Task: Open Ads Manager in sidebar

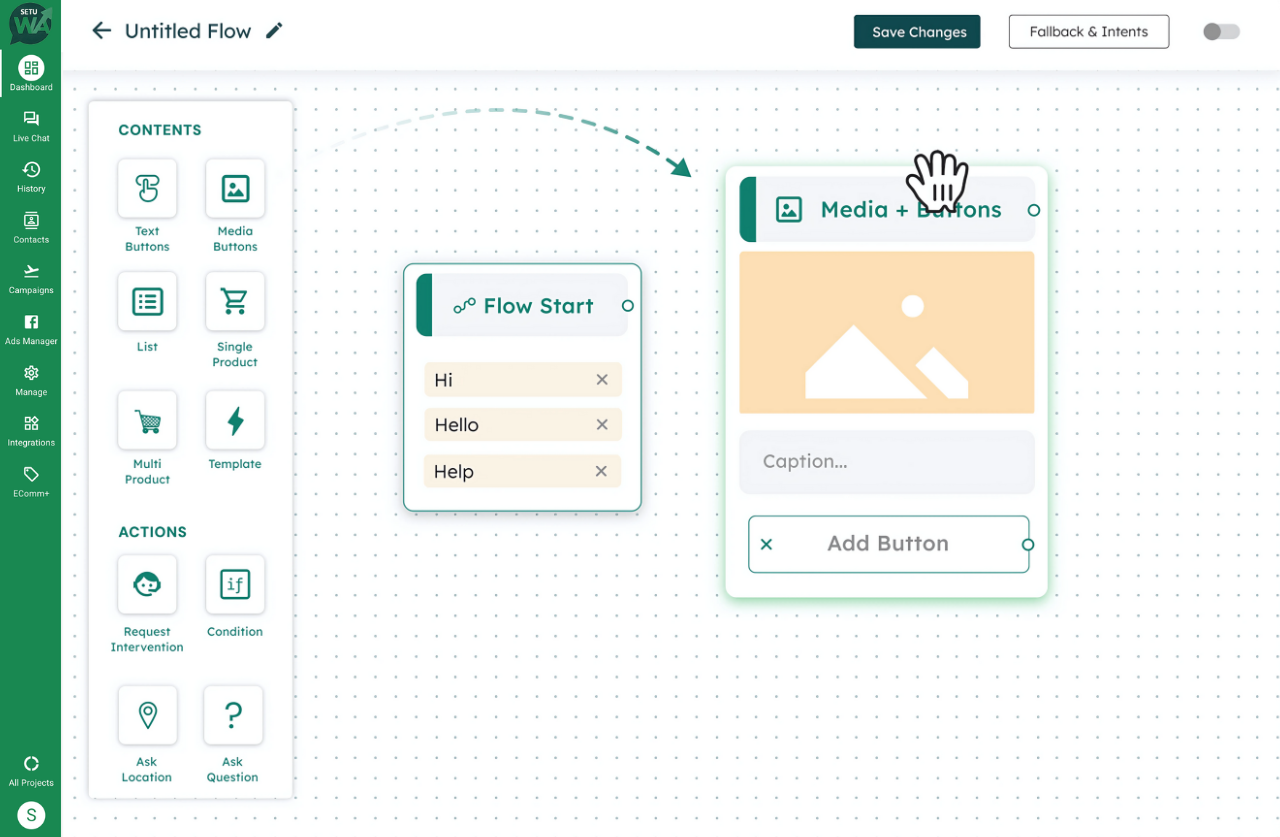Action: [31, 330]
